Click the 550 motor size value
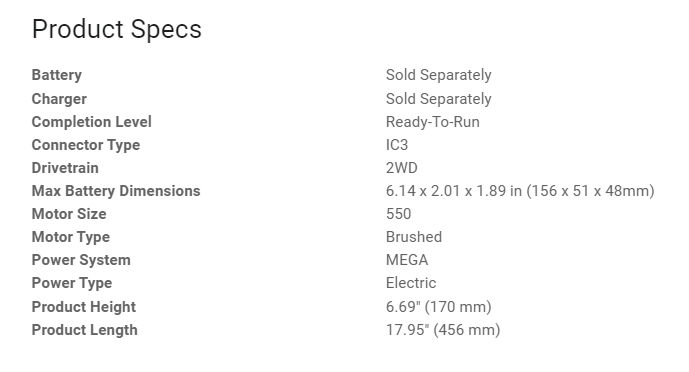 coord(399,214)
